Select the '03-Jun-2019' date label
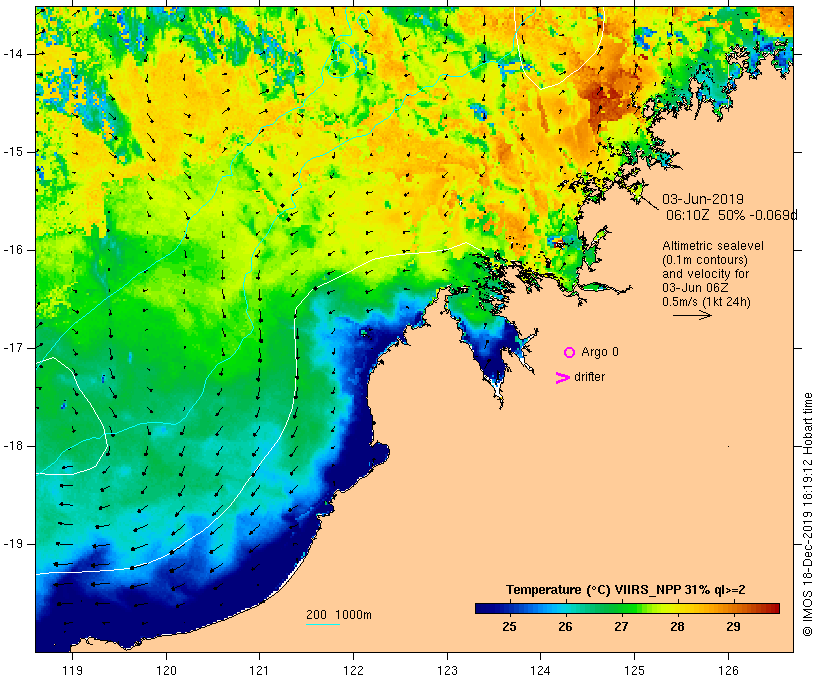Image resolution: width=820 pixels, height=680 pixels. coord(703,199)
